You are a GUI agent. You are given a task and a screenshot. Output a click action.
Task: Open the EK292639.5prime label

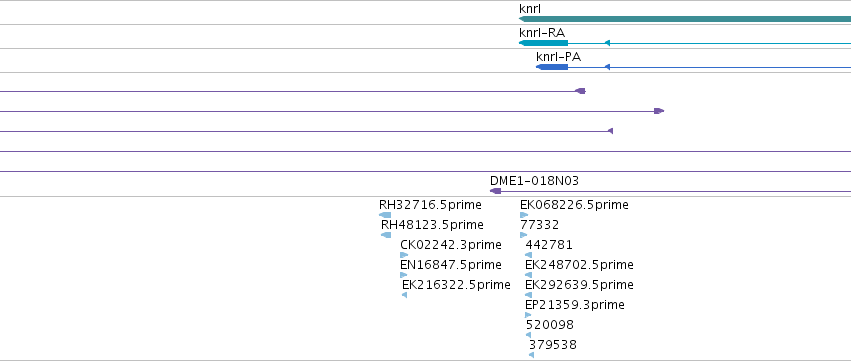[x=579, y=285]
